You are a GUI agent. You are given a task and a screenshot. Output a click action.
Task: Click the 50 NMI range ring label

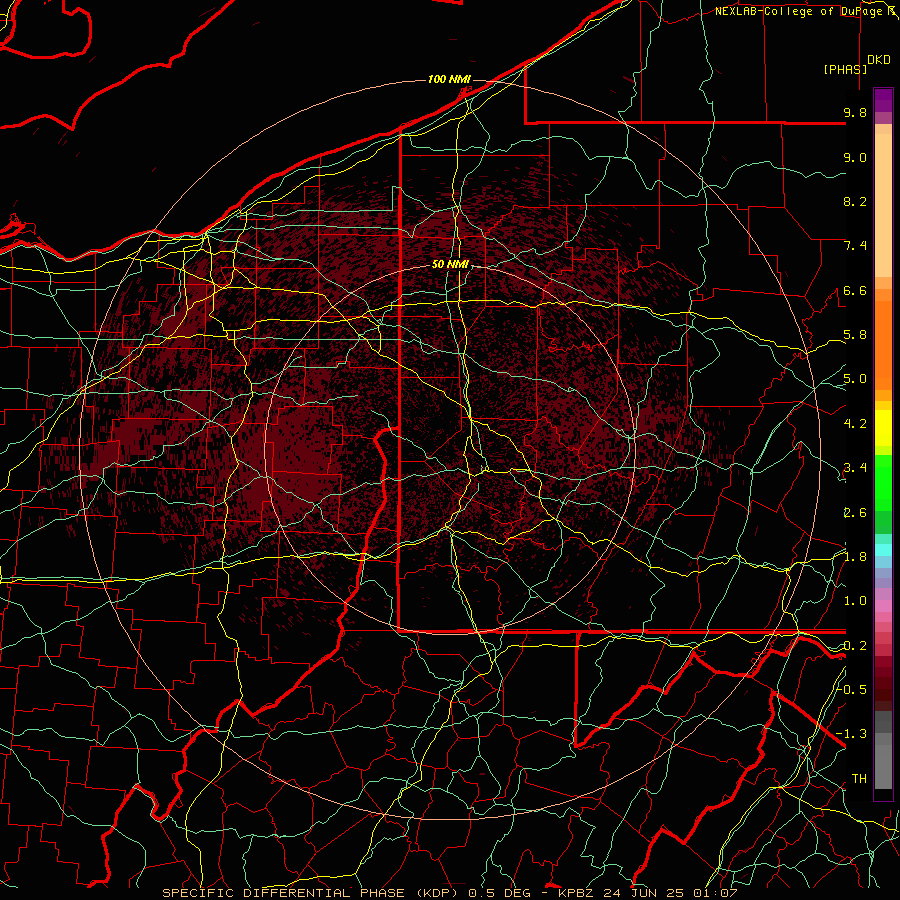[x=451, y=265]
